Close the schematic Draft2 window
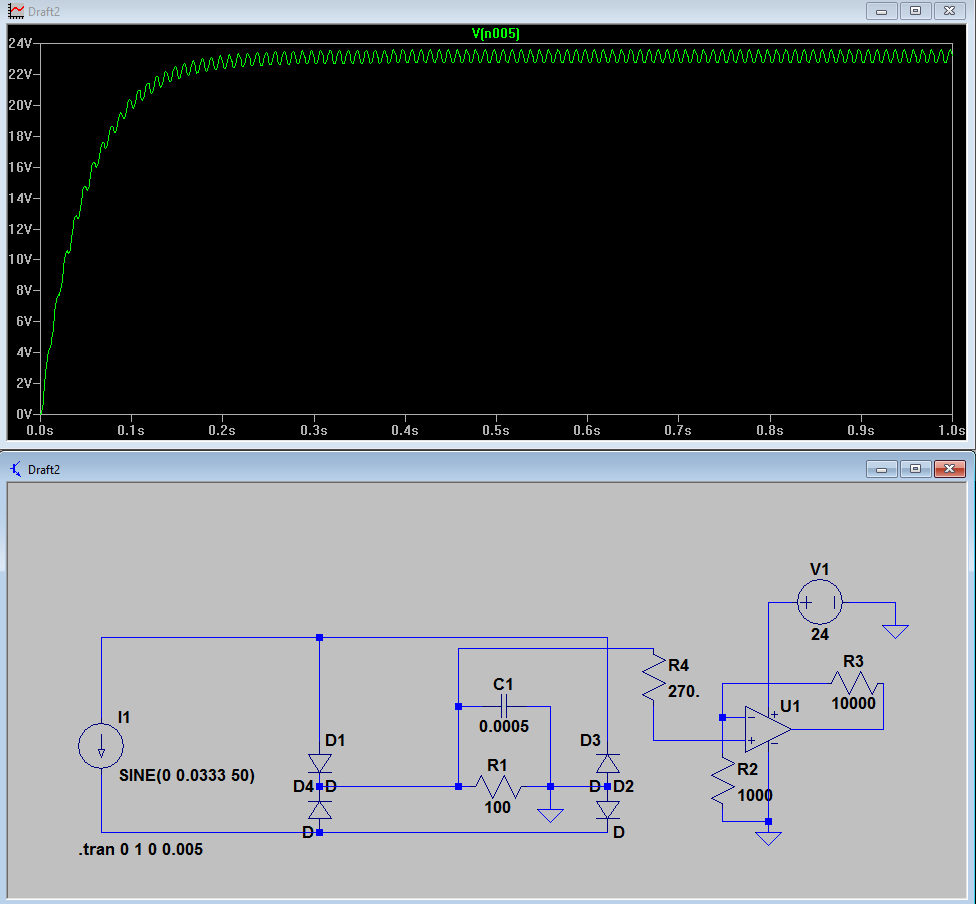976x904 pixels. click(949, 469)
